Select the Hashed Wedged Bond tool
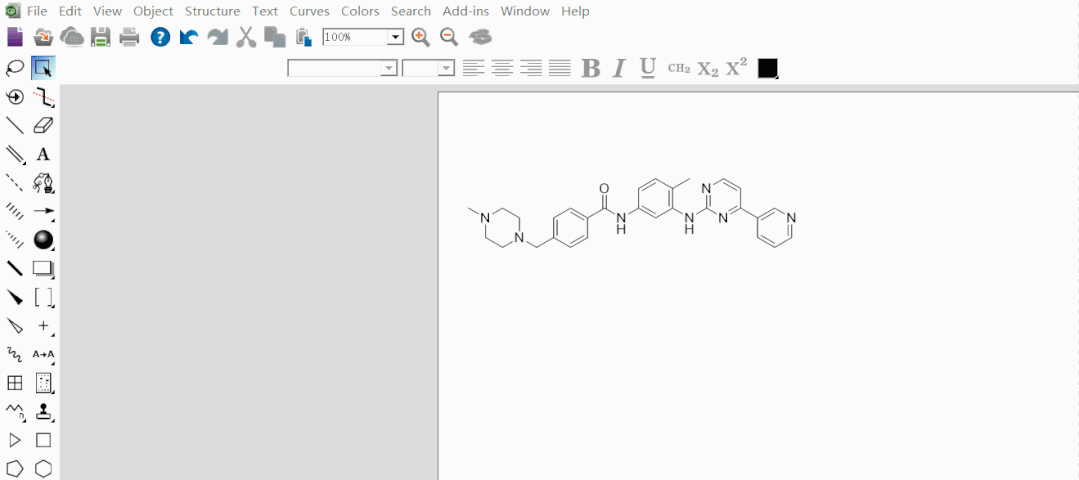Viewport: 1079px width, 480px height. pos(14,239)
